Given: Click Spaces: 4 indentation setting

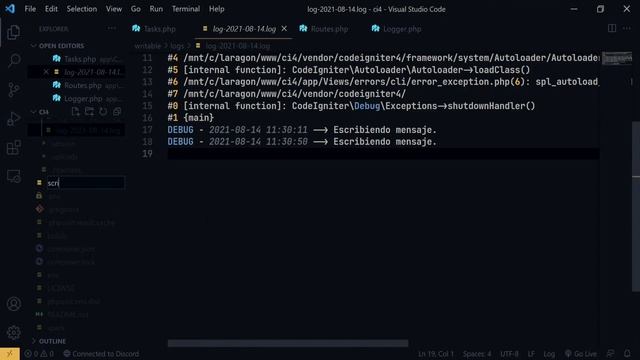Looking at the screenshot, I should tap(477, 354).
